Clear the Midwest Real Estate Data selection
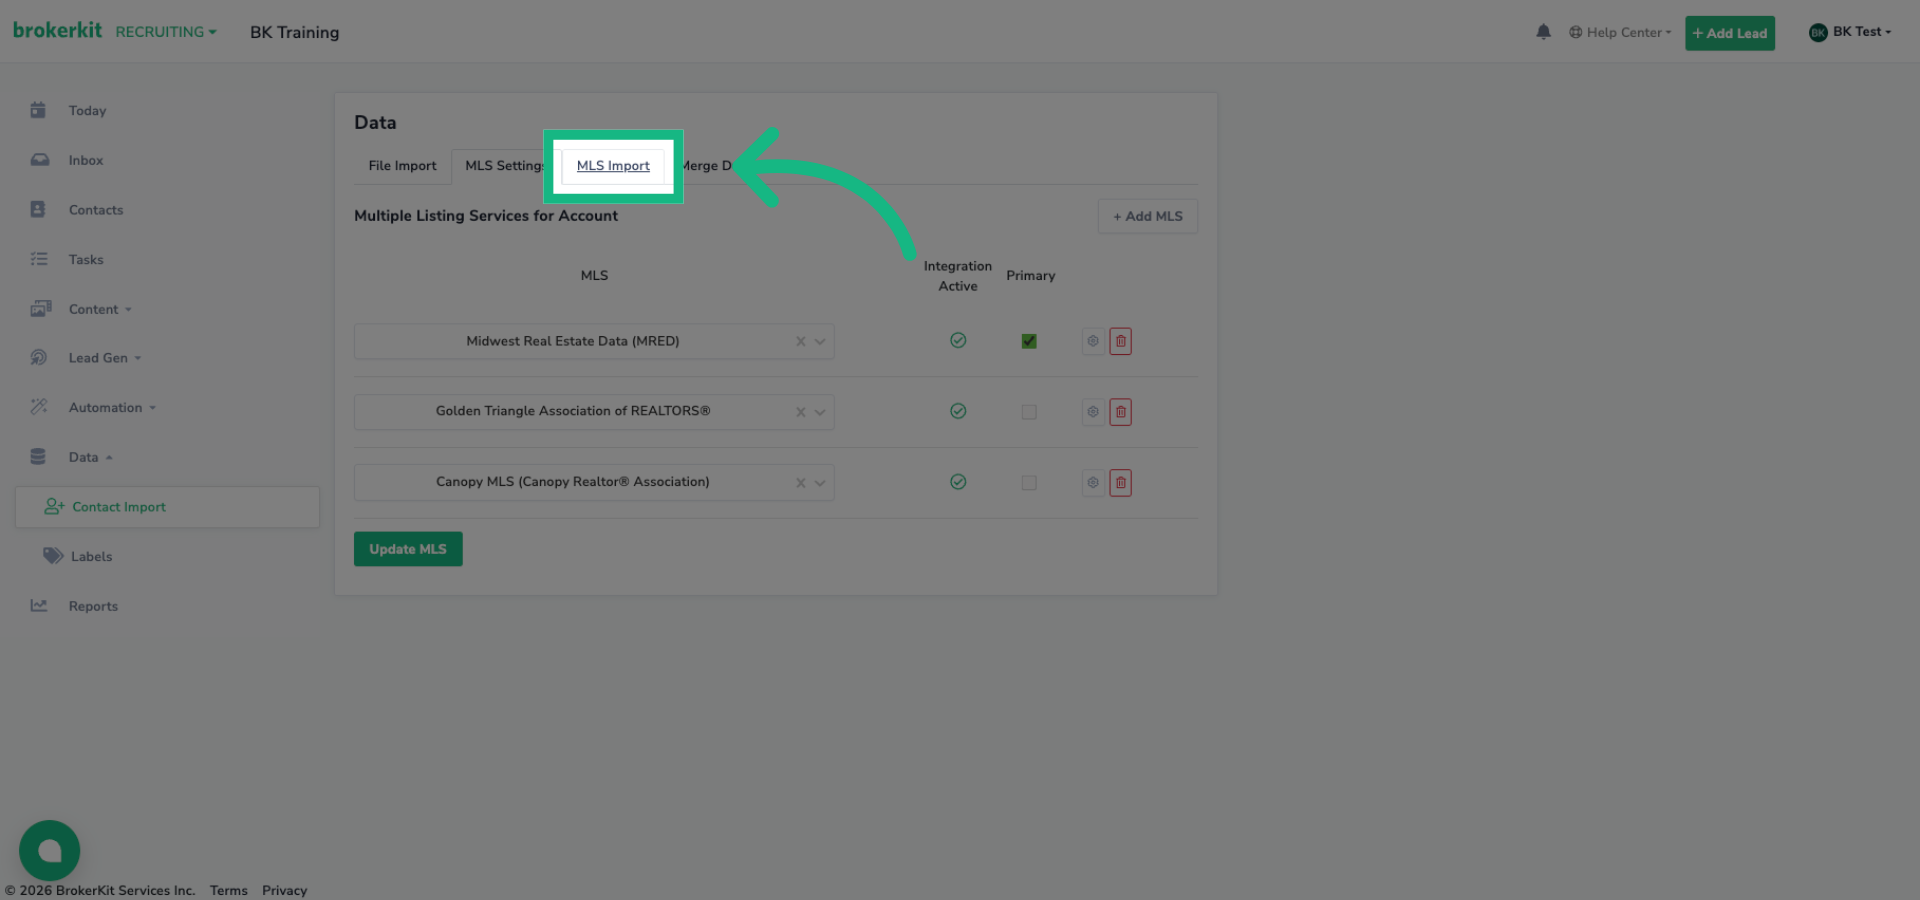The width and height of the screenshot is (1920, 900). 800,342
